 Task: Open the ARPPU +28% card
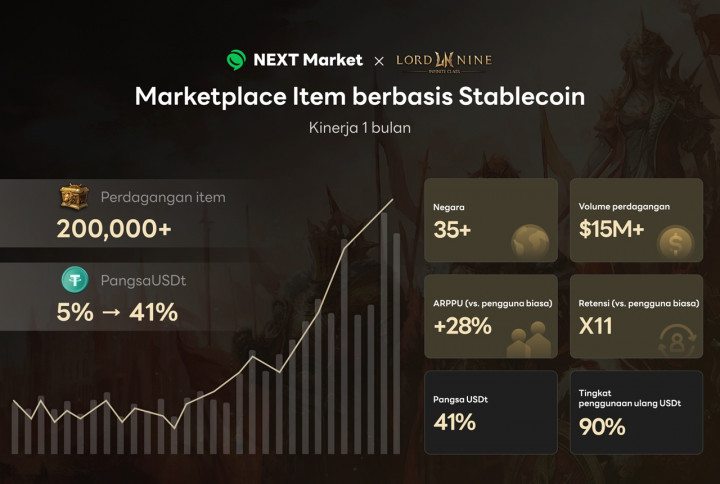point(491,315)
